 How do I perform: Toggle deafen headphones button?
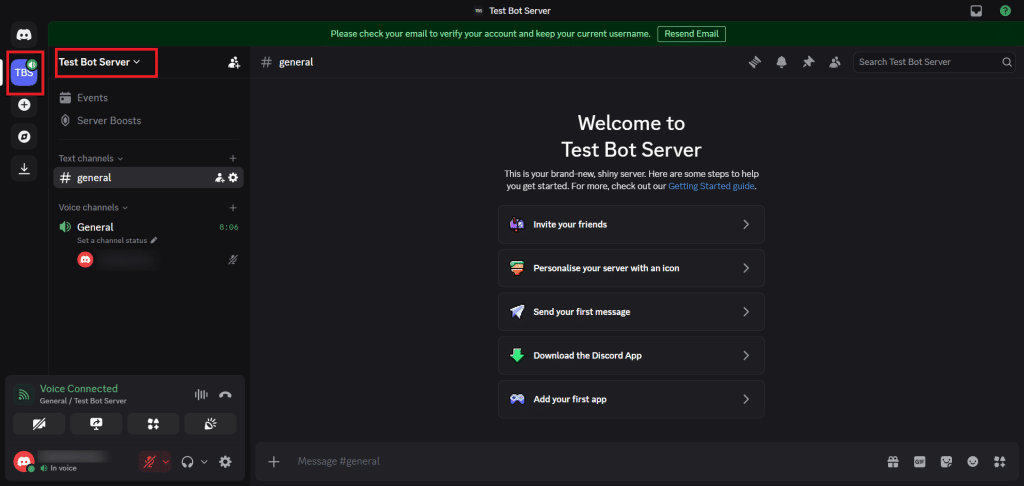point(187,462)
